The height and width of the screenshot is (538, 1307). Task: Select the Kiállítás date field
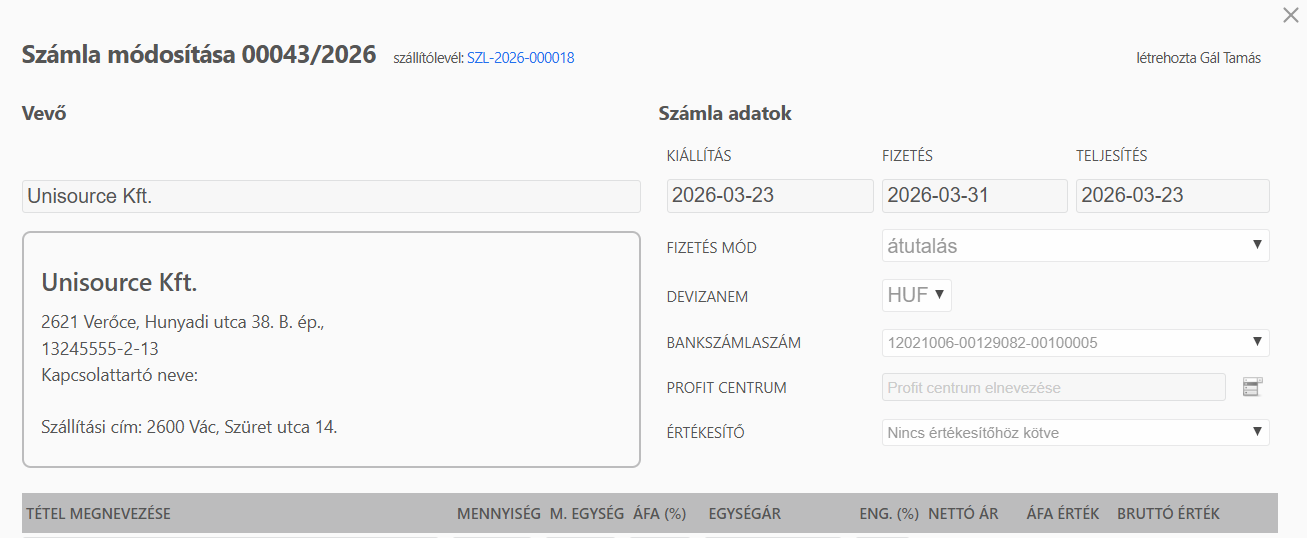pos(770,196)
